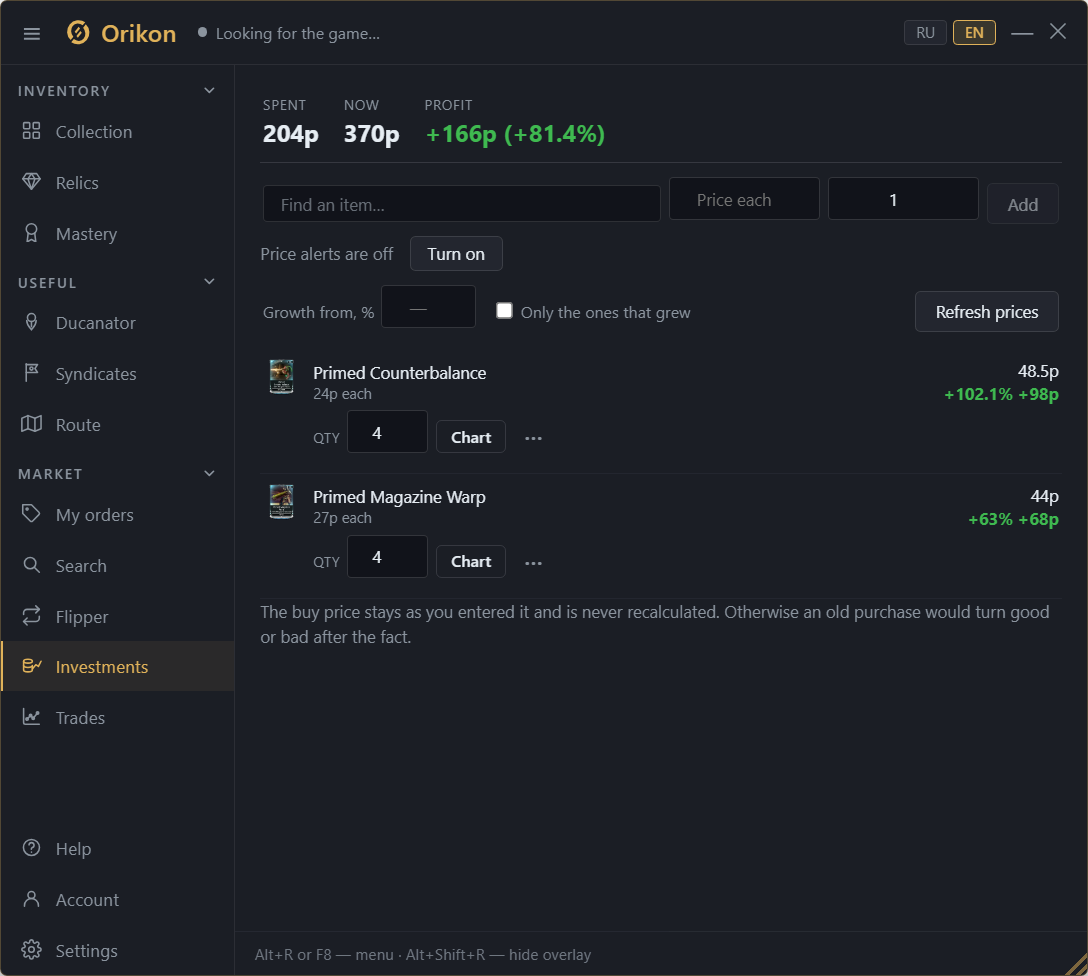Open My orders in the Market section

click(x=117, y=515)
